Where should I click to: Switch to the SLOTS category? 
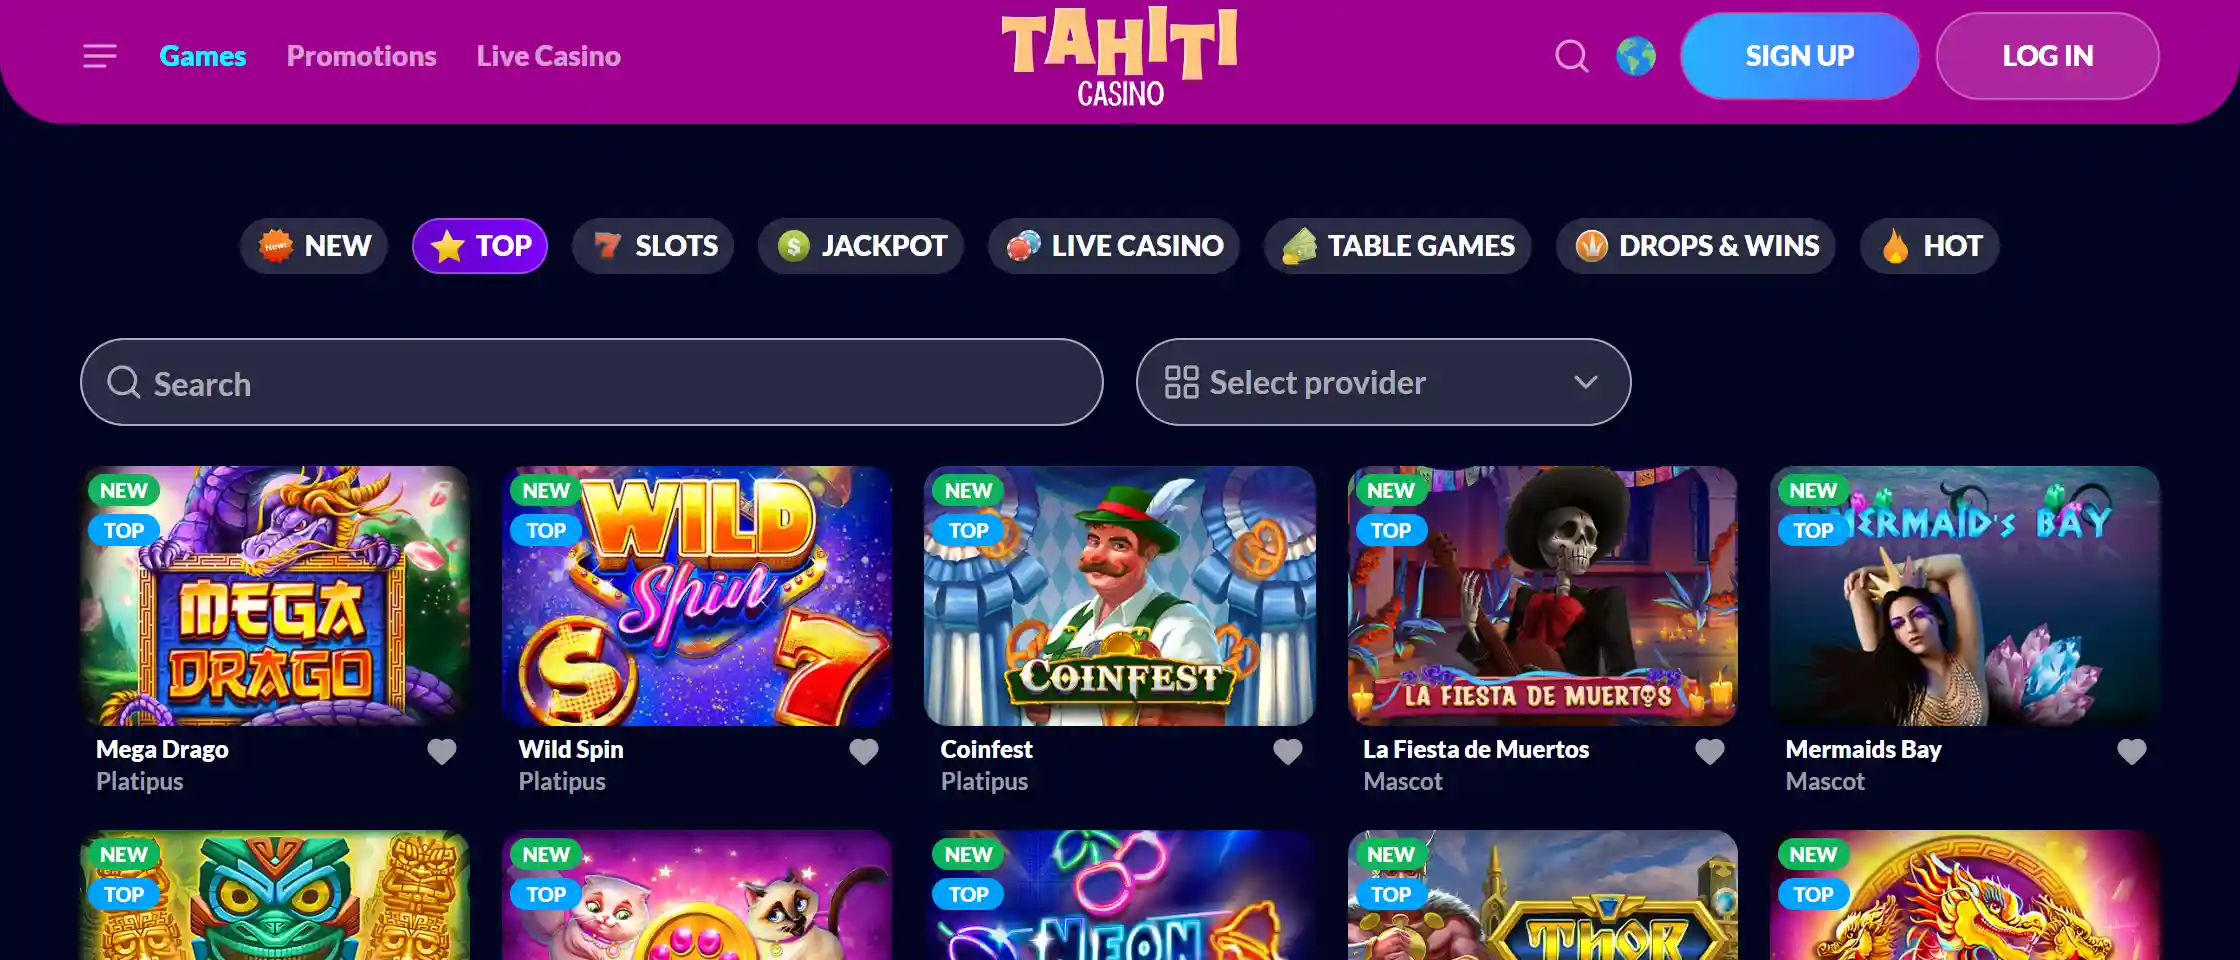tap(653, 246)
